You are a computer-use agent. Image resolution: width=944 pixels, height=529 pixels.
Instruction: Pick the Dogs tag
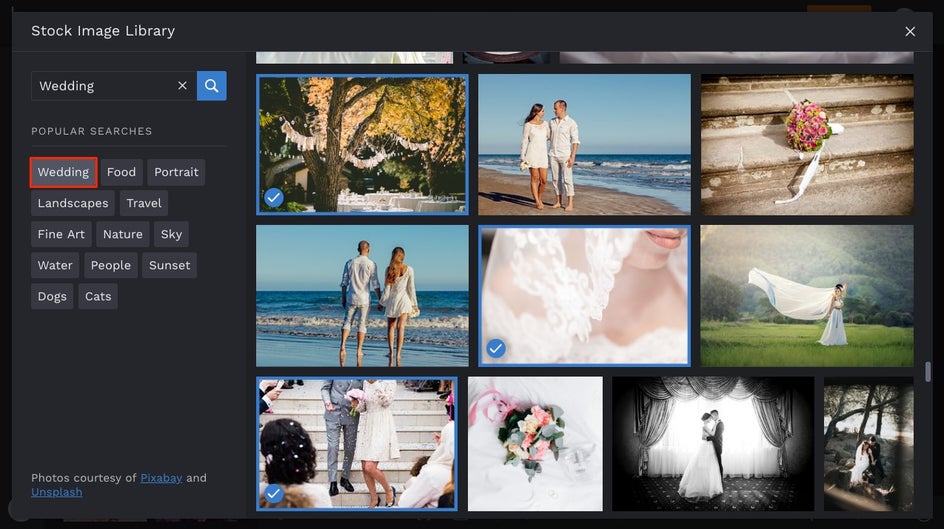[52, 297]
